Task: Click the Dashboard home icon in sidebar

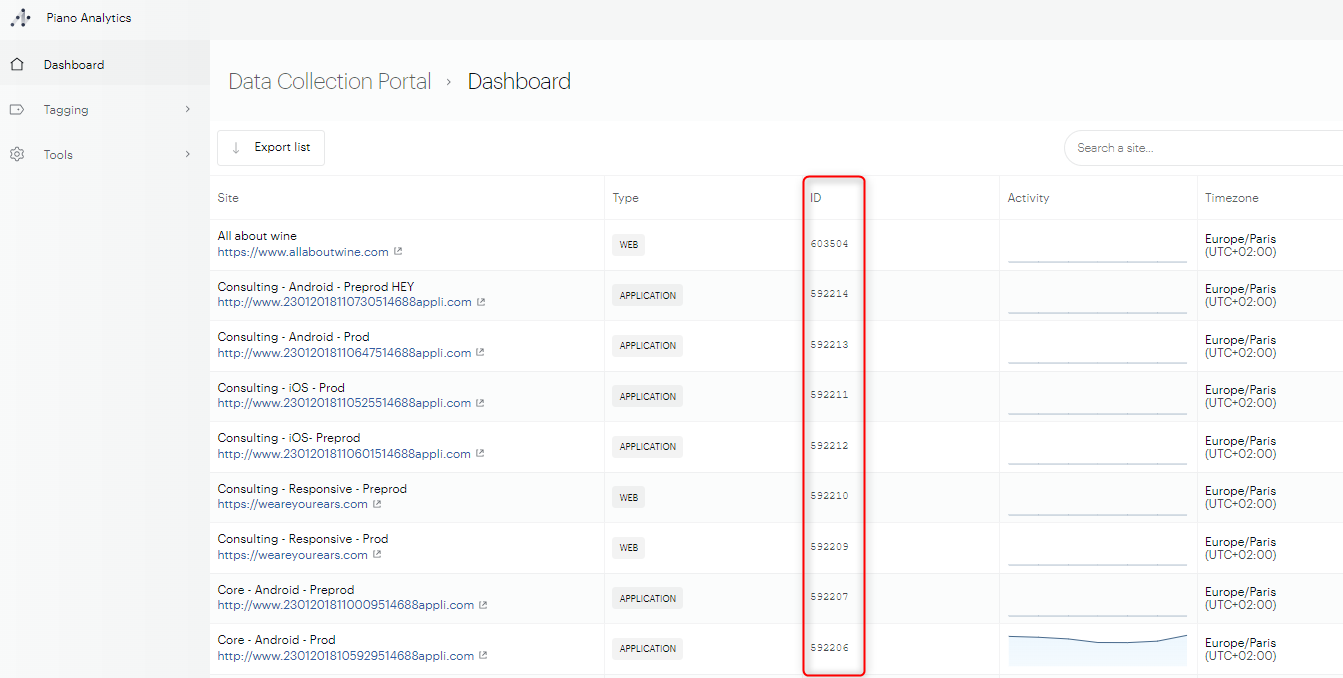Action: [17, 65]
